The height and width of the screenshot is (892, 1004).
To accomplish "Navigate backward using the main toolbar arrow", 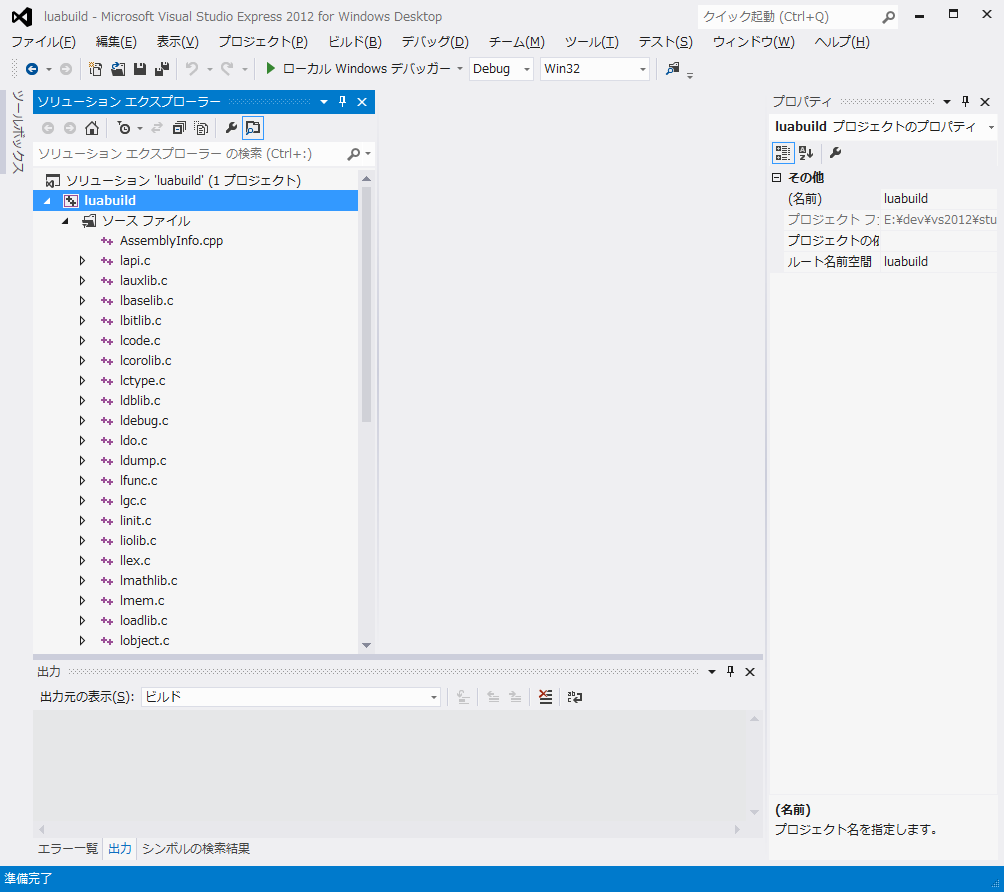I will 31,69.
